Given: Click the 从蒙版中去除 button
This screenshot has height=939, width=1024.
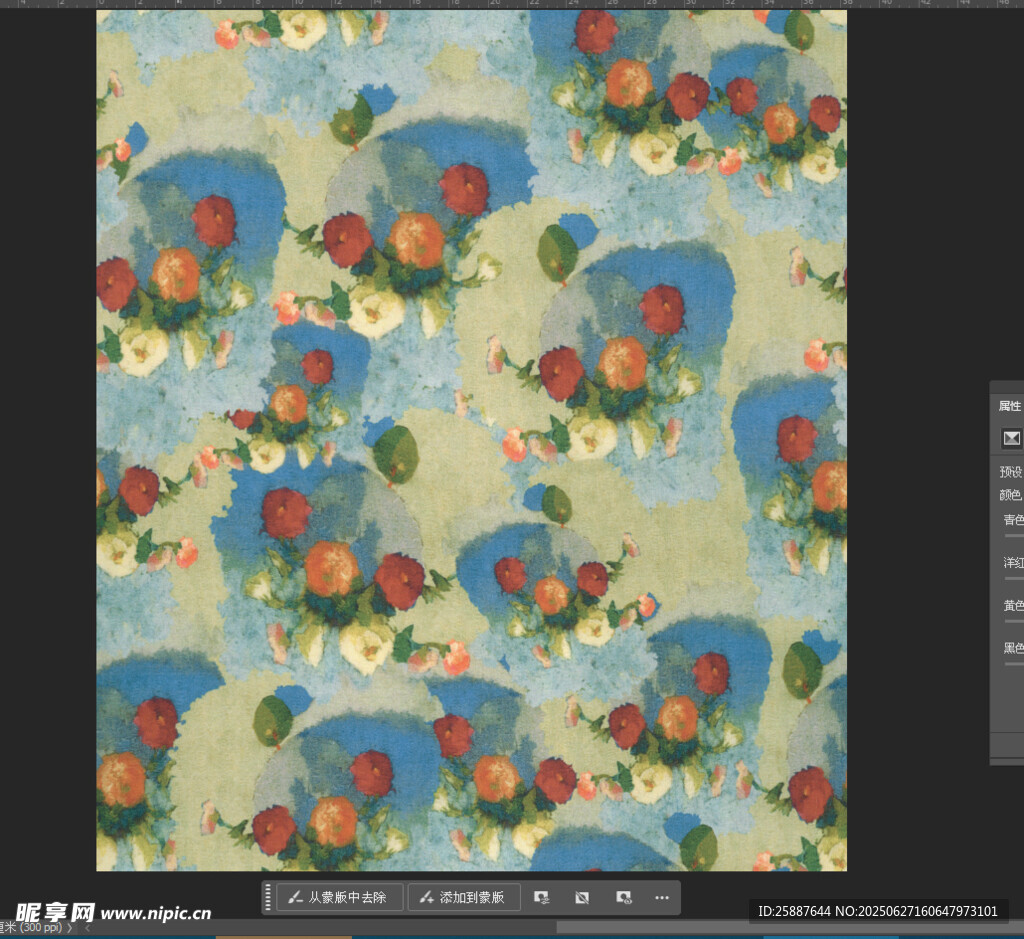Looking at the screenshot, I should (340, 897).
